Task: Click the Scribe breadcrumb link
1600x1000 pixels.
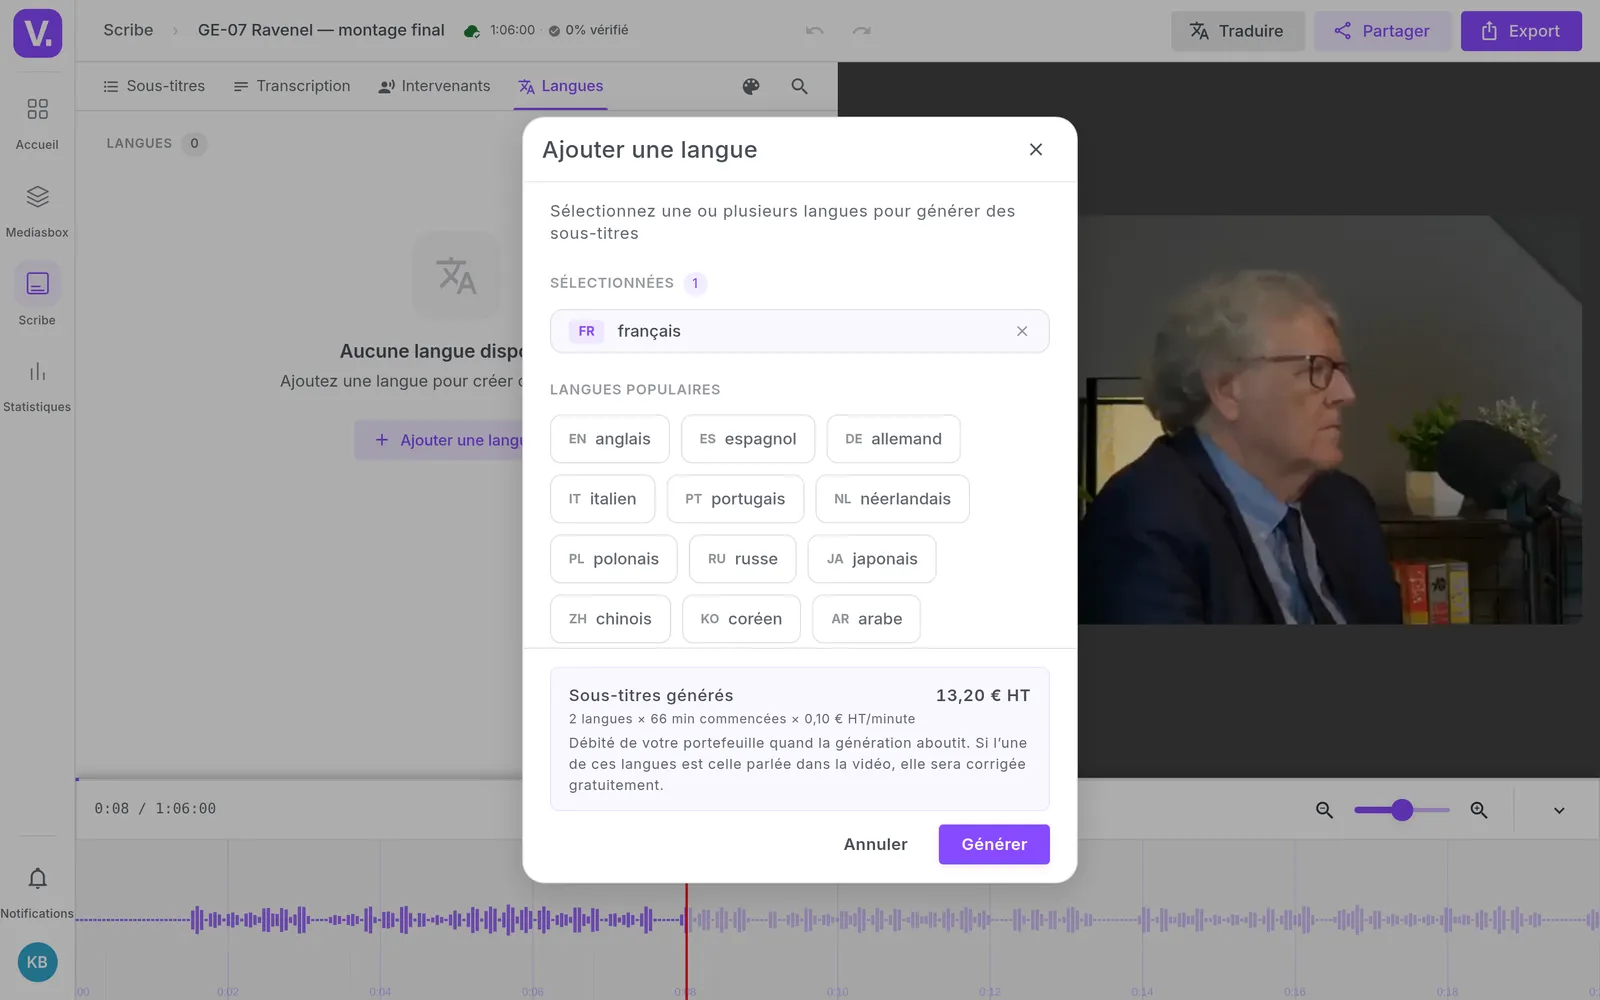Action: pos(128,30)
